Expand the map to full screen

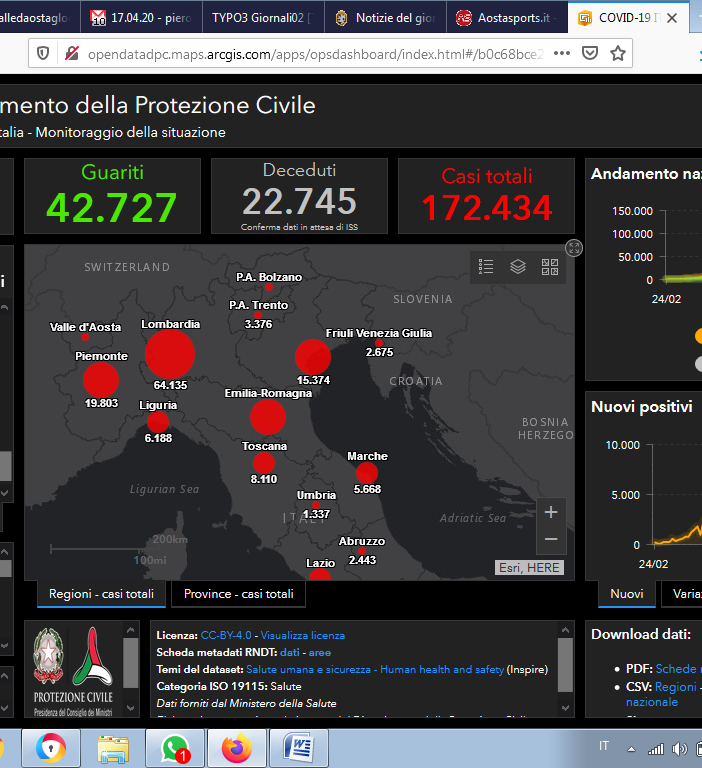click(x=574, y=248)
